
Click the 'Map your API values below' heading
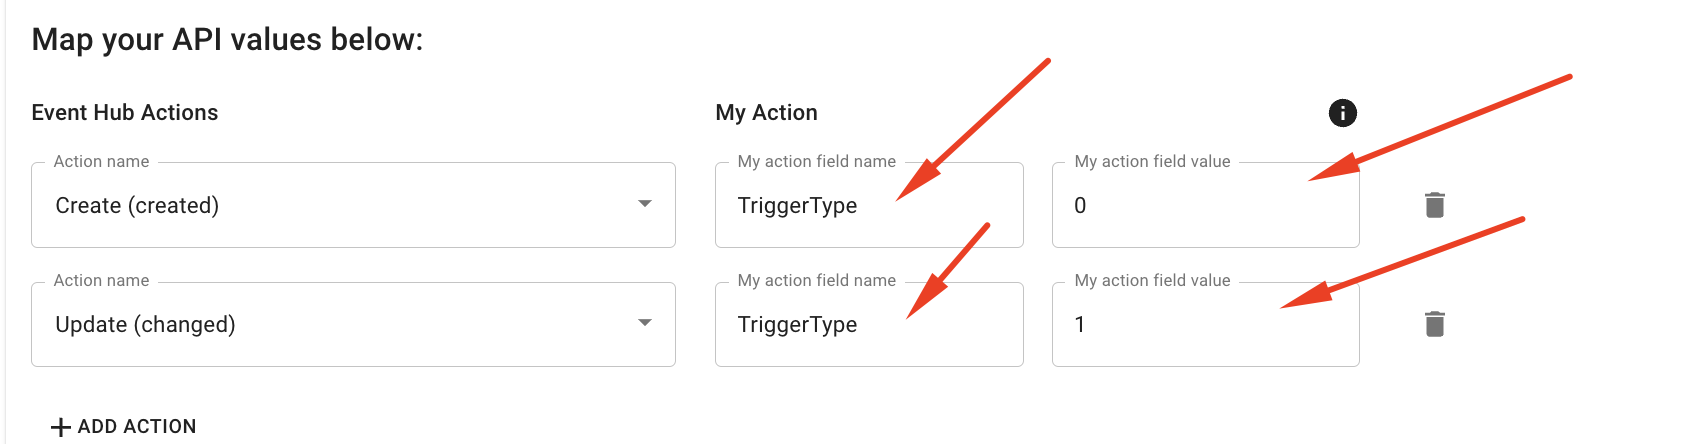point(227,39)
